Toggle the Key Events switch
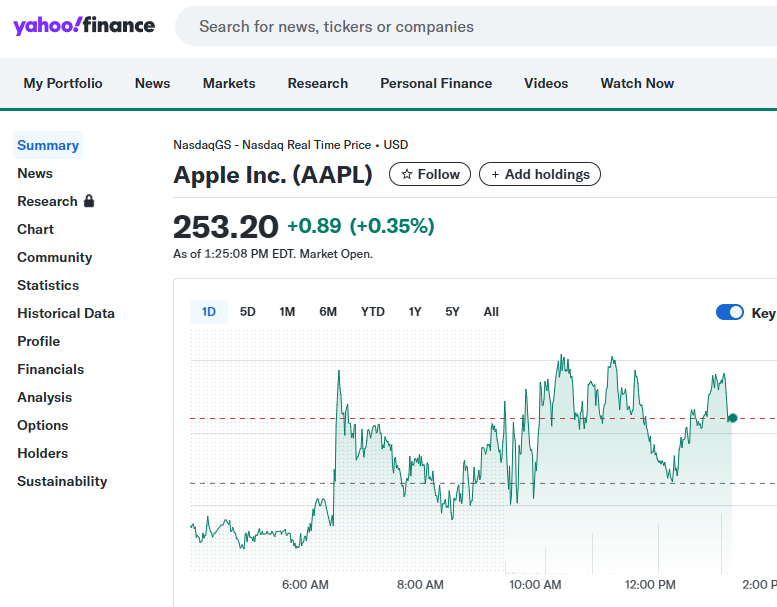This screenshot has height=607, width=777. [730, 312]
